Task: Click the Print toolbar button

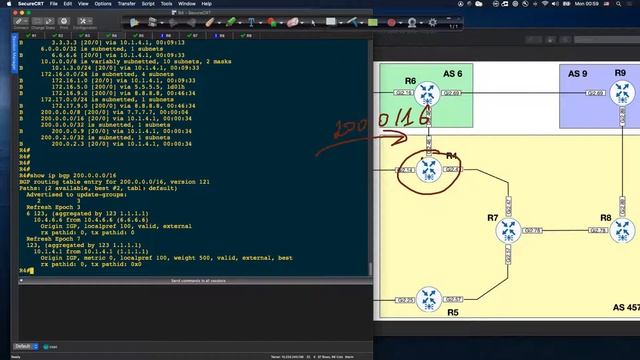Action: 64,23
